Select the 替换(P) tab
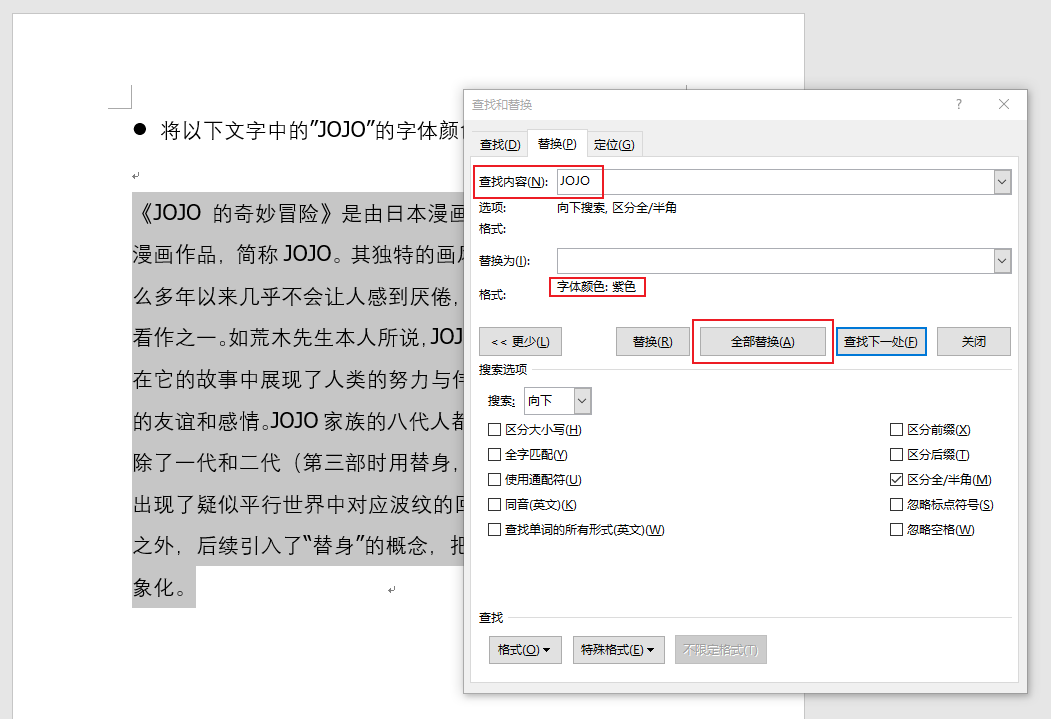 pyautogui.click(x=557, y=143)
